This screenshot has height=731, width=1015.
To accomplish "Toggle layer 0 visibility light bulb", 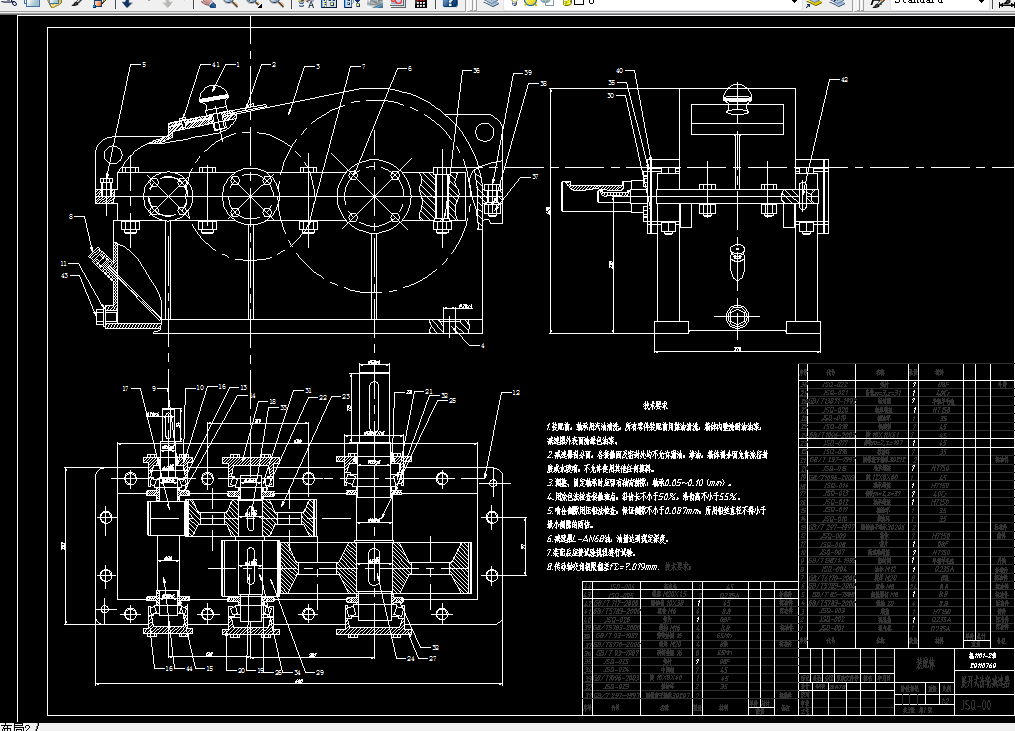I will [514, 4].
